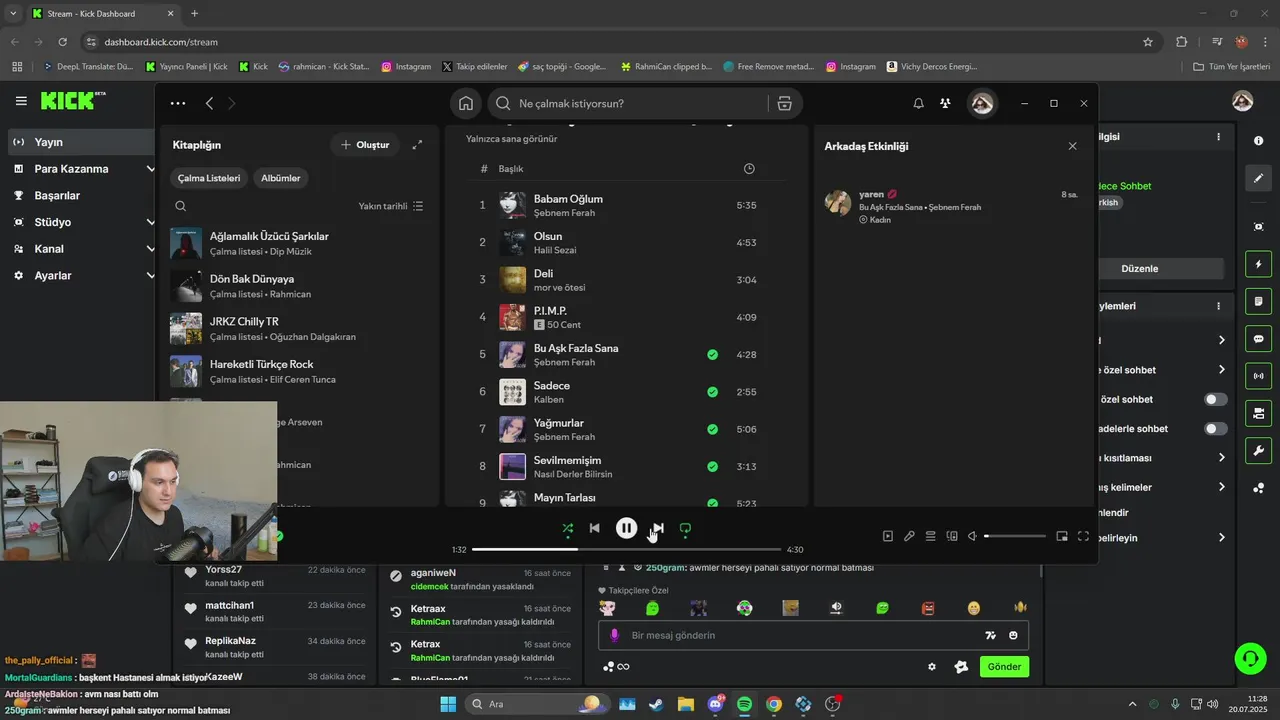Select Albümler filter chip
This screenshot has width=1280, height=720.
(281, 178)
